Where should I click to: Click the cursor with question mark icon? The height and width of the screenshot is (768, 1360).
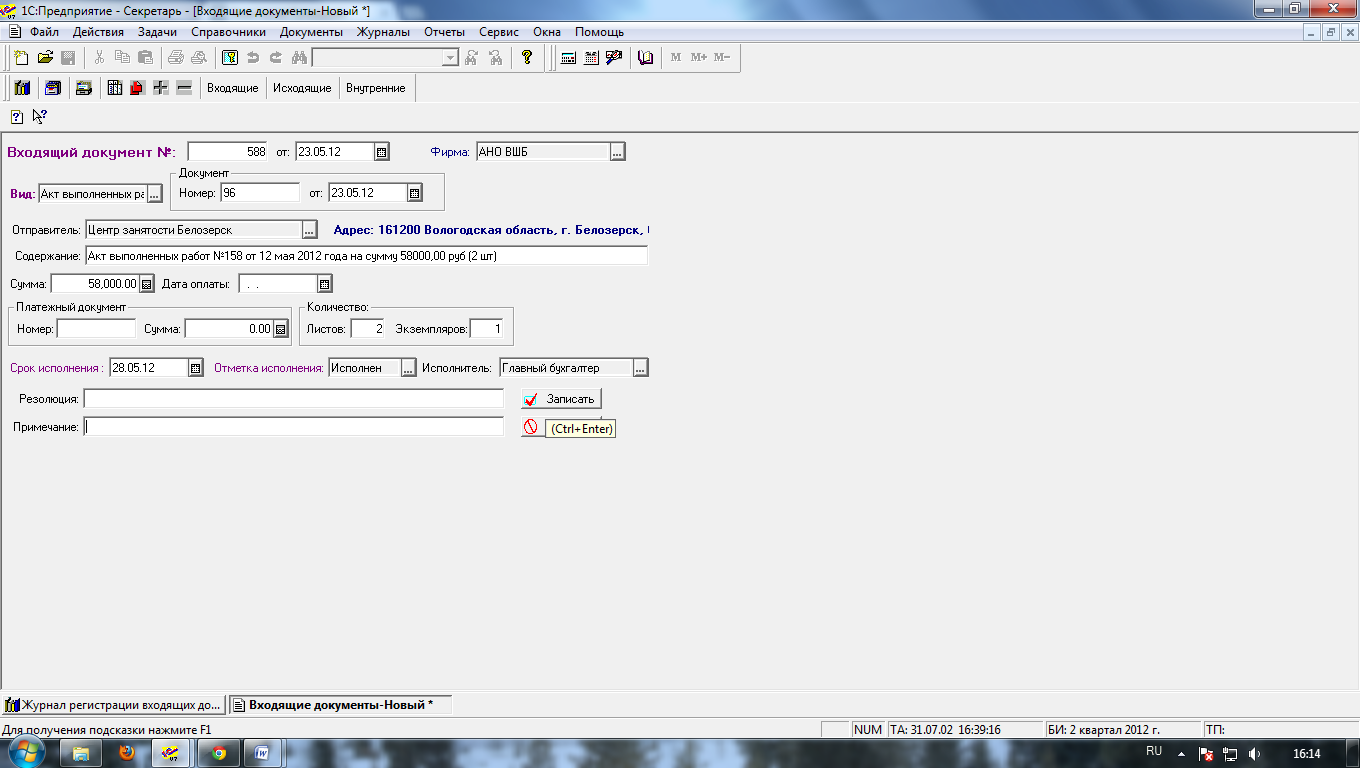(39, 117)
